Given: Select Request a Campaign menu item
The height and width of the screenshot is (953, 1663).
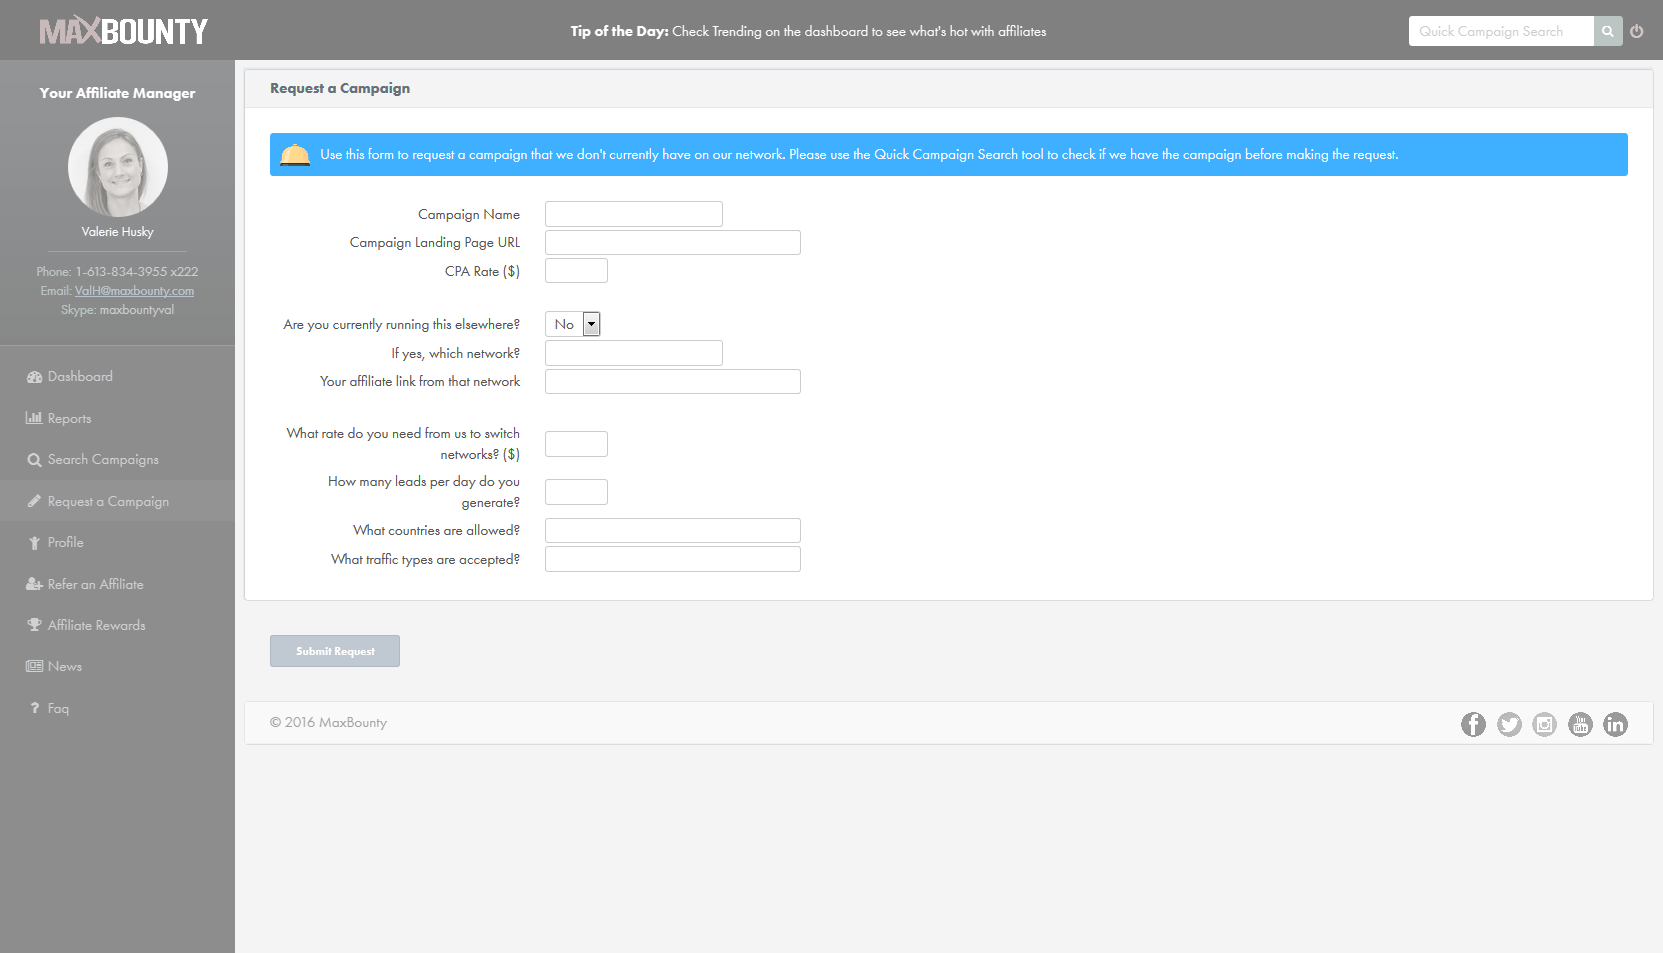Looking at the screenshot, I should [x=108, y=501].
